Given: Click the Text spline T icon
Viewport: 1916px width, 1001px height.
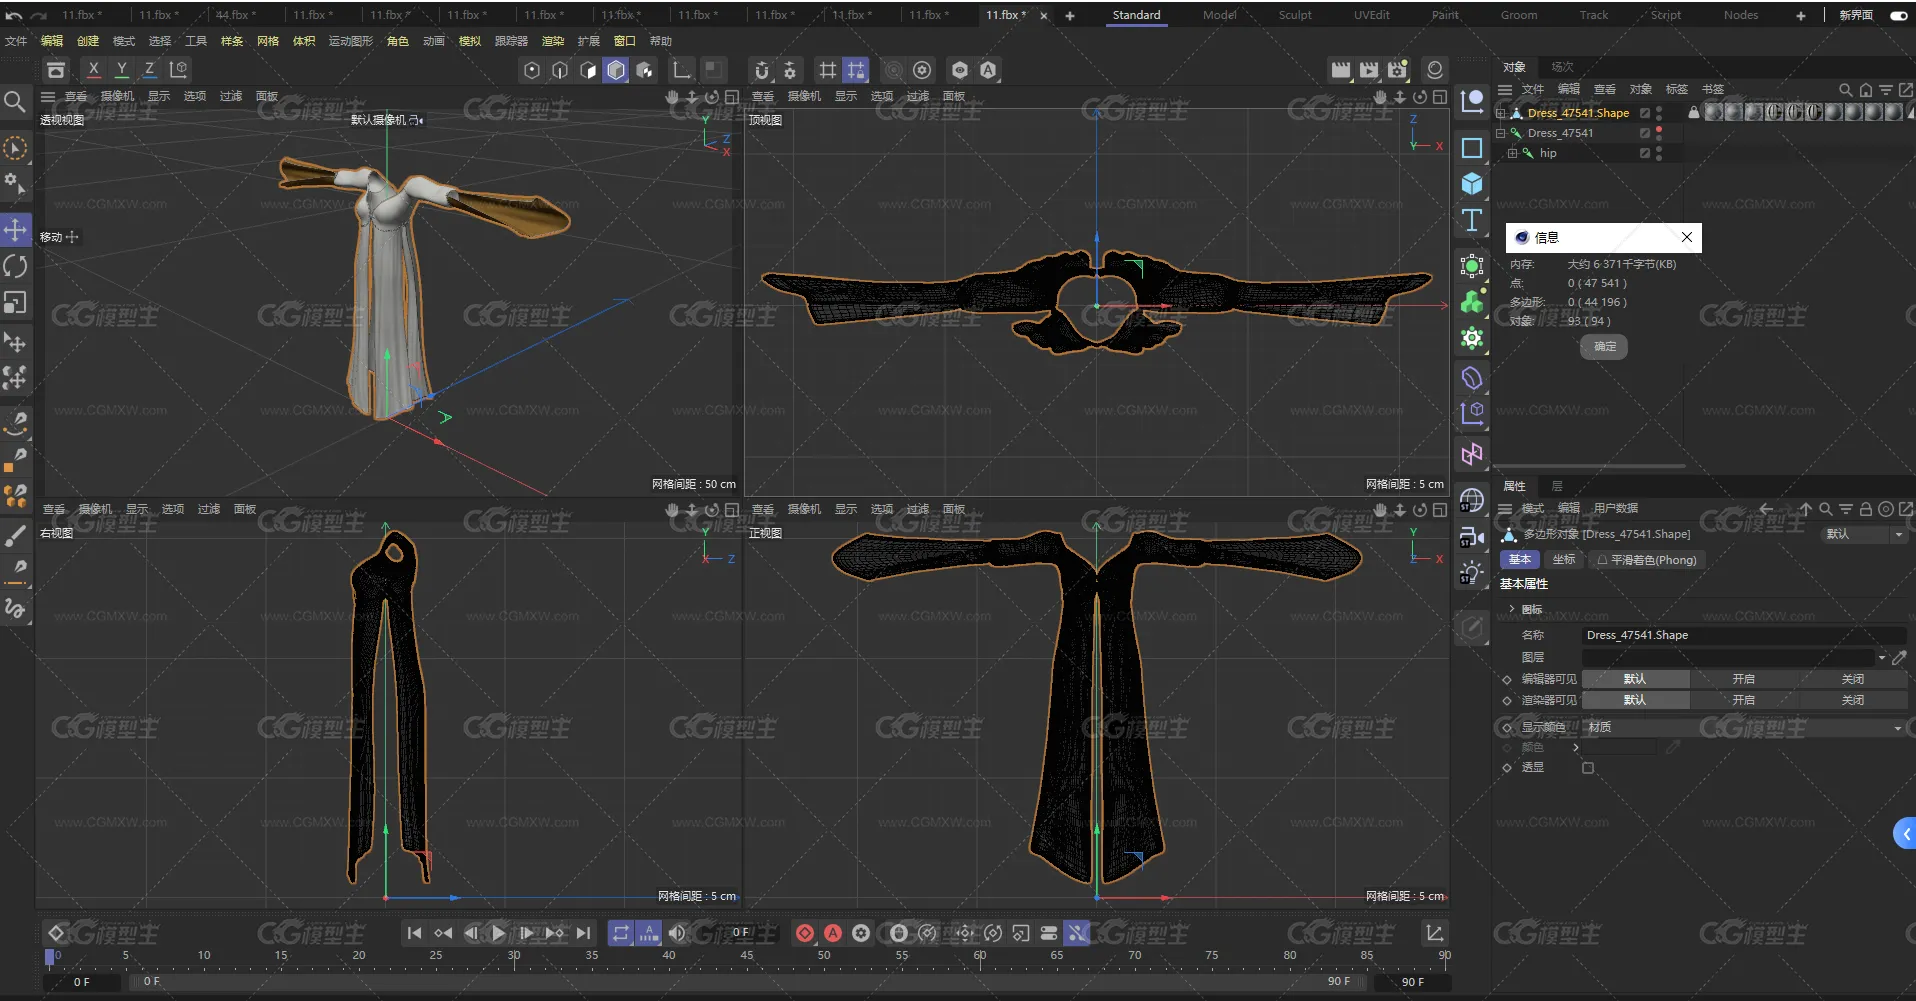Looking at the screenshot, I should [1471, 220].
